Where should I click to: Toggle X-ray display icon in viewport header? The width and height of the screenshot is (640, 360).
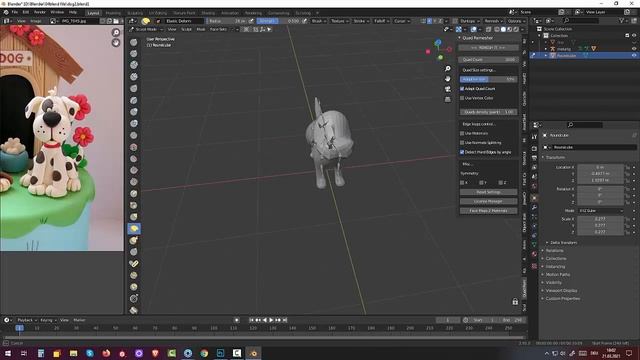pos(488,29)
